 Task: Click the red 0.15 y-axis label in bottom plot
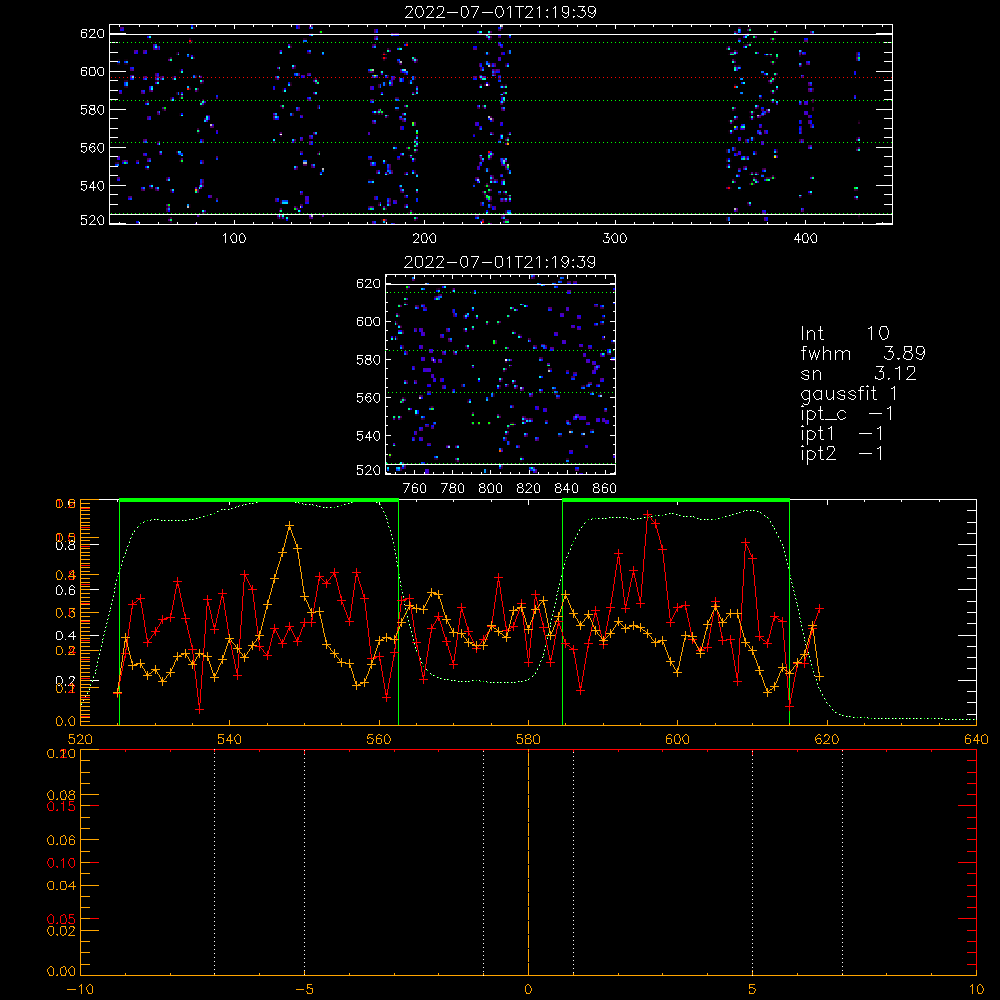61,806
